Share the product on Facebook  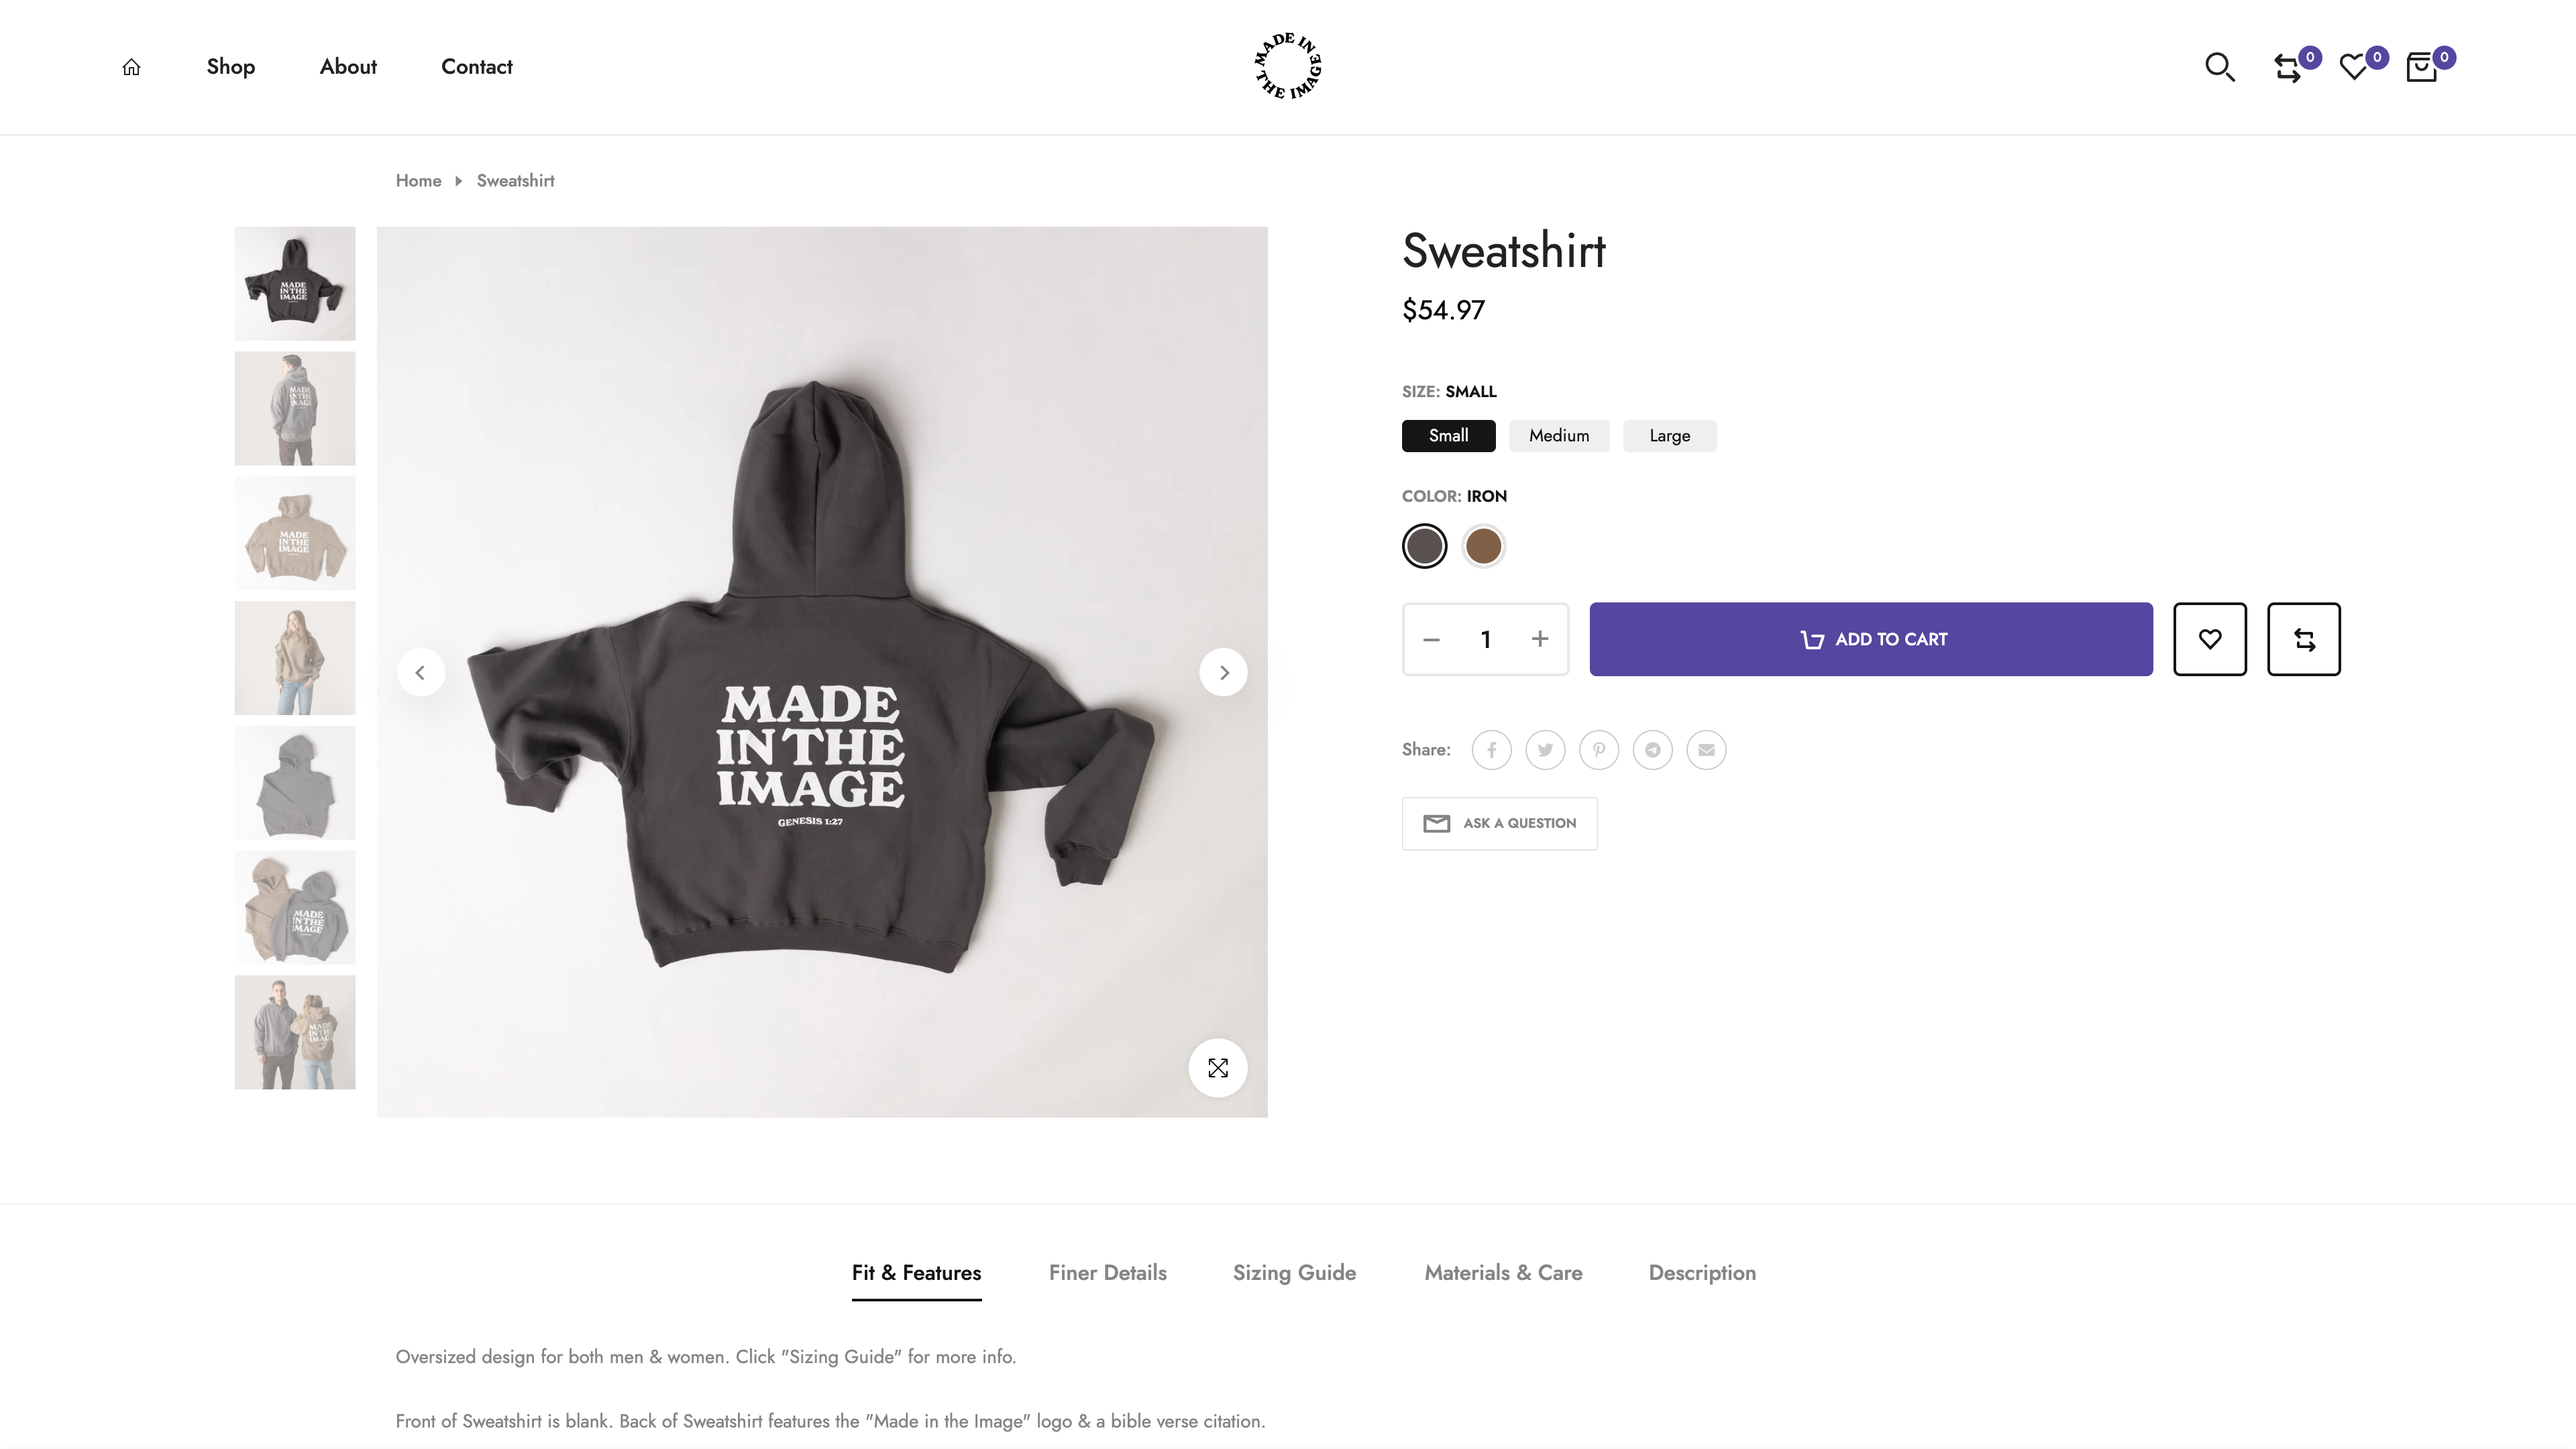click(x=1491, y=749)
